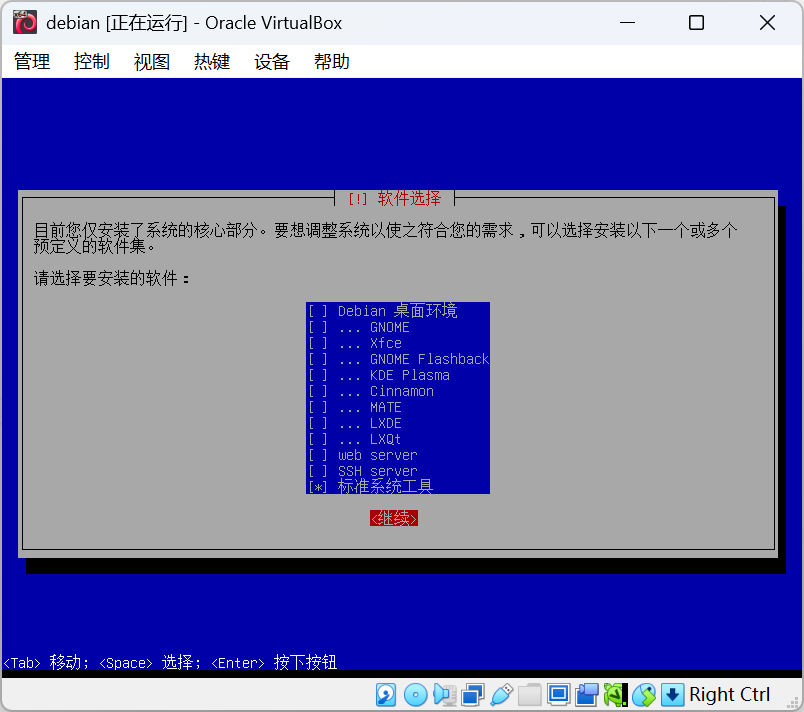The height and width of the screenshot is (712, 804).
Task: Toggle the Debian 桌面环境 checkbox
Action: tap(317, 311)
